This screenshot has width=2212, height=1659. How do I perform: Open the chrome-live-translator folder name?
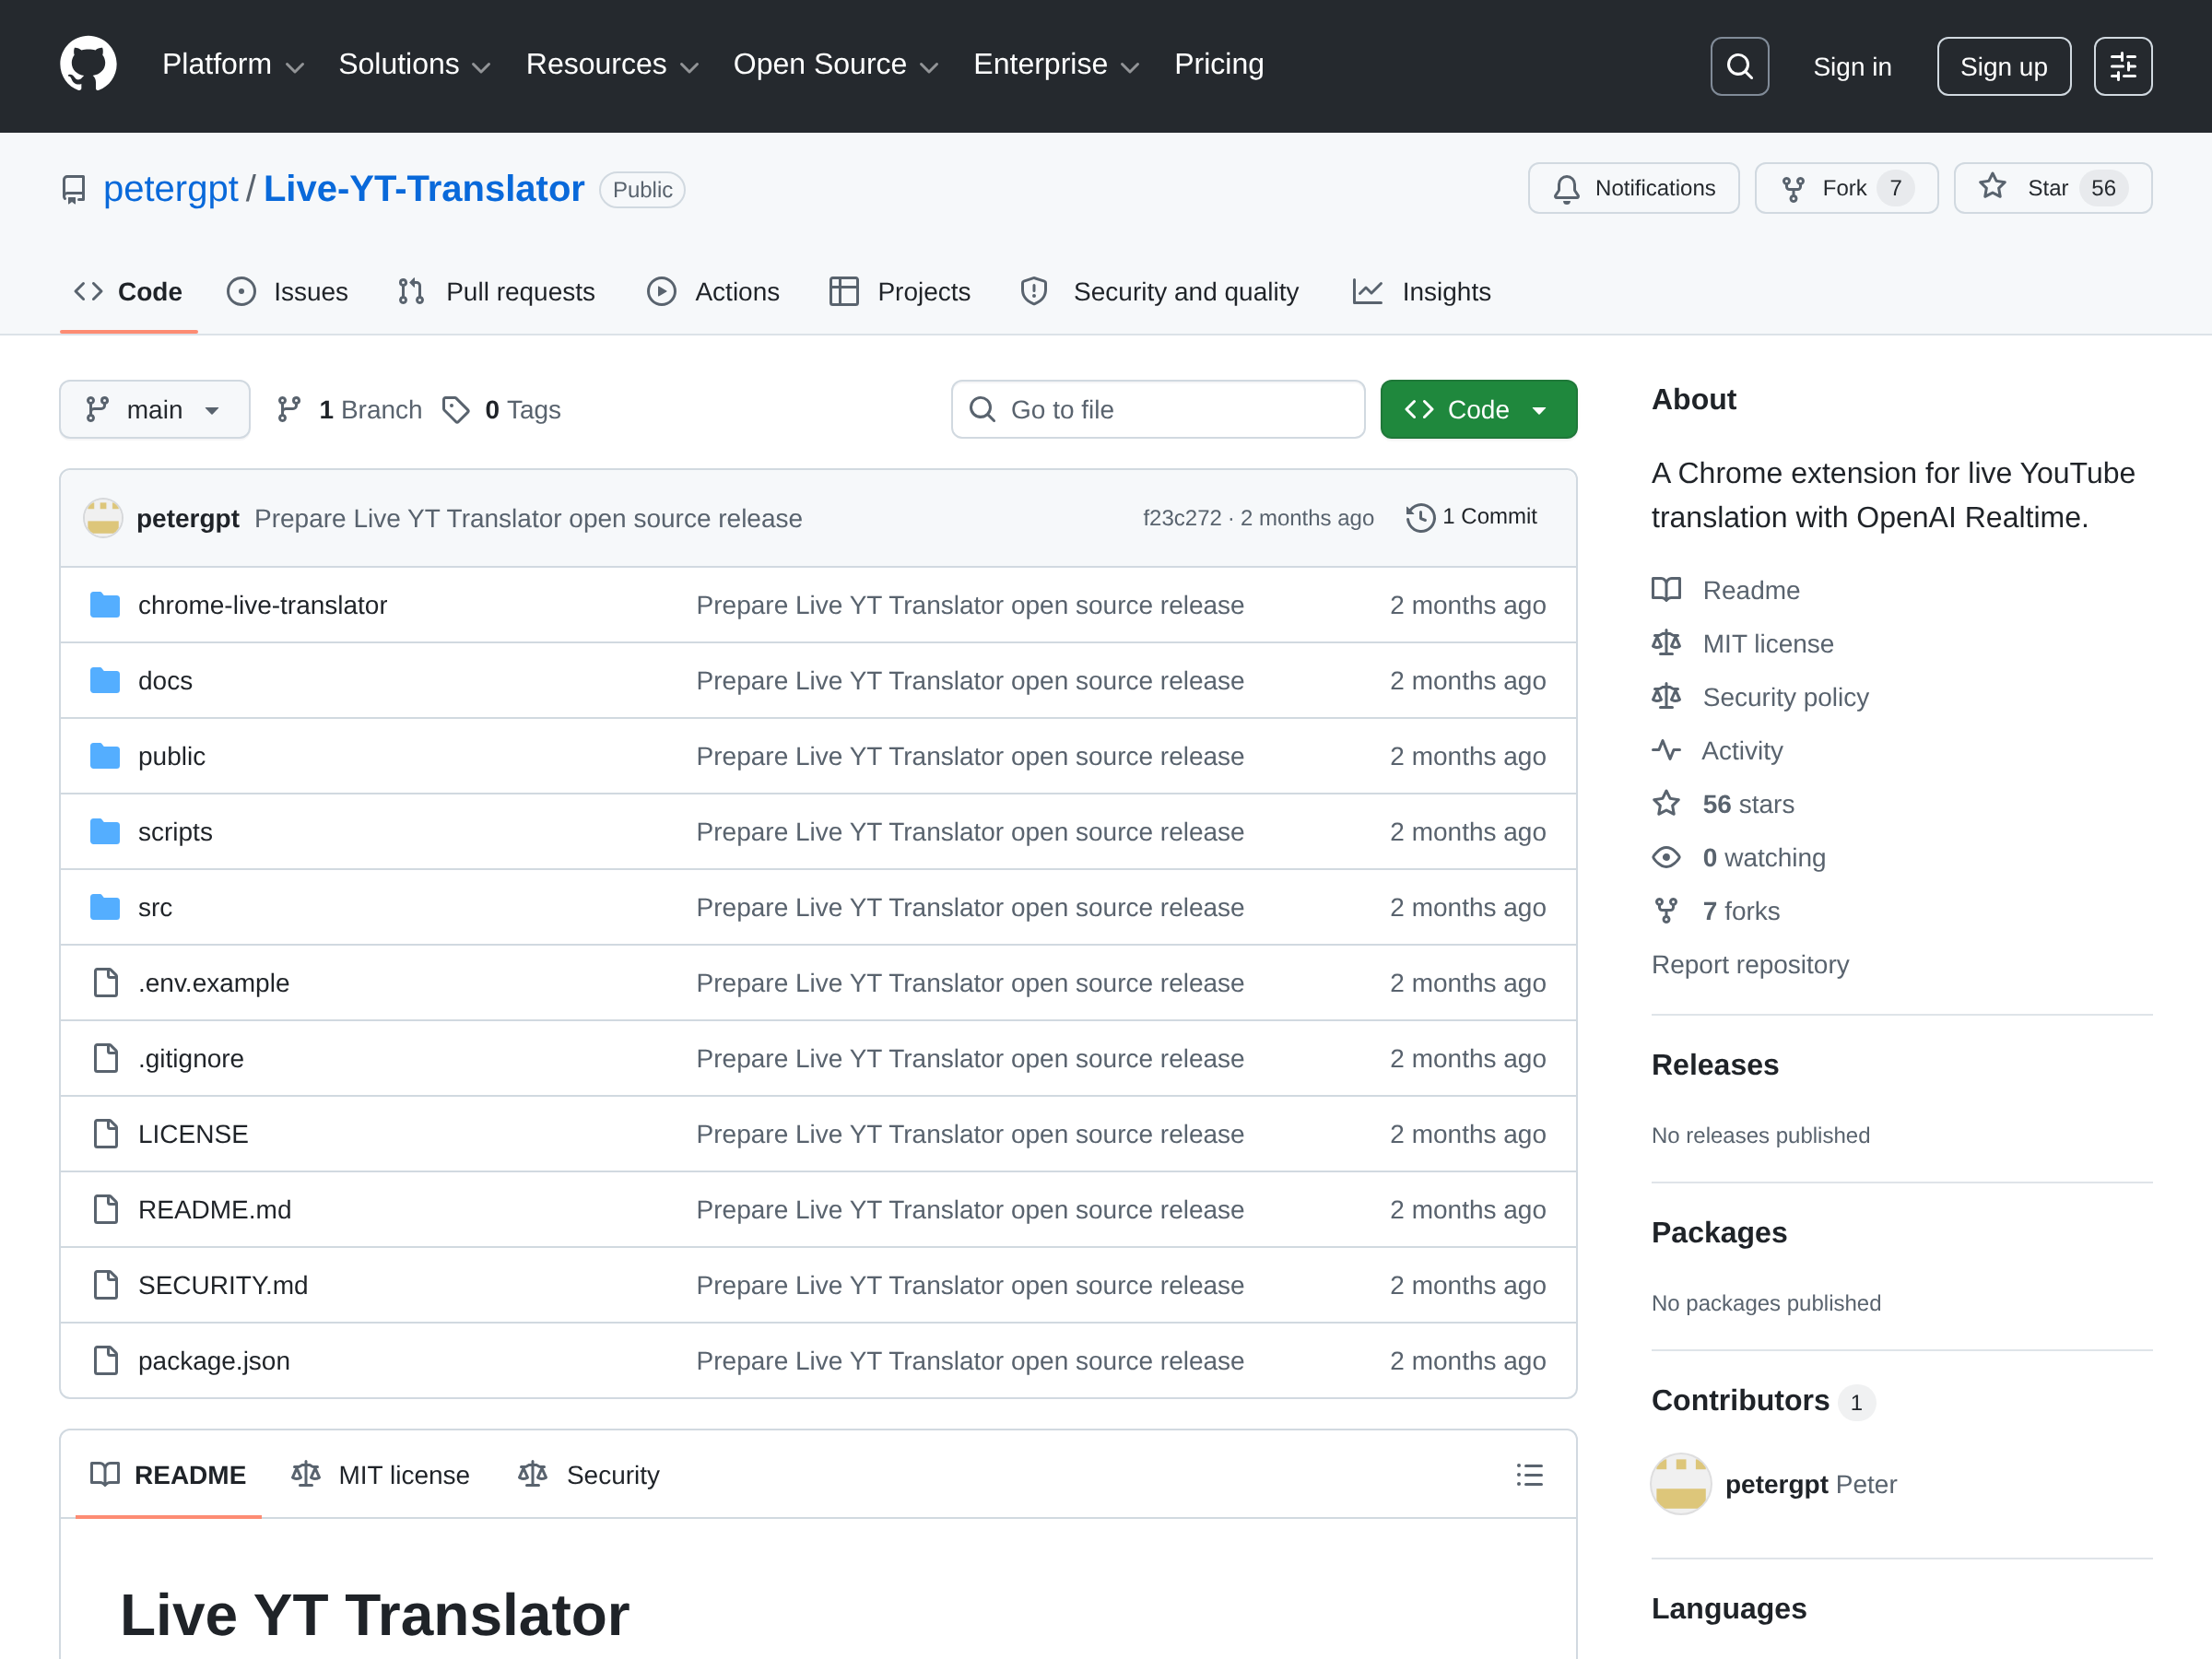[x=262, y=605]
